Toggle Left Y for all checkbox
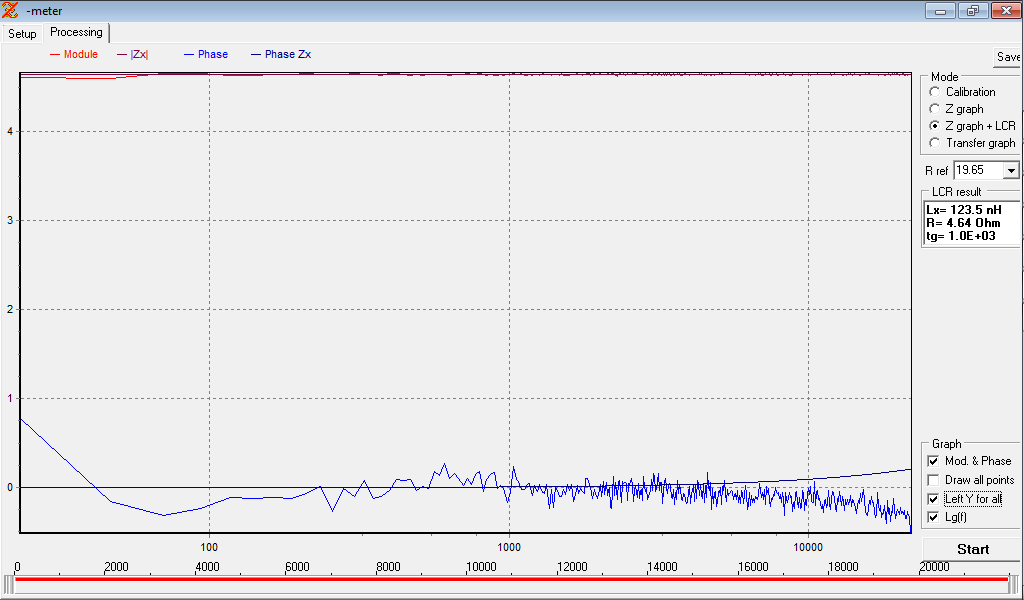 click(933, 499)
